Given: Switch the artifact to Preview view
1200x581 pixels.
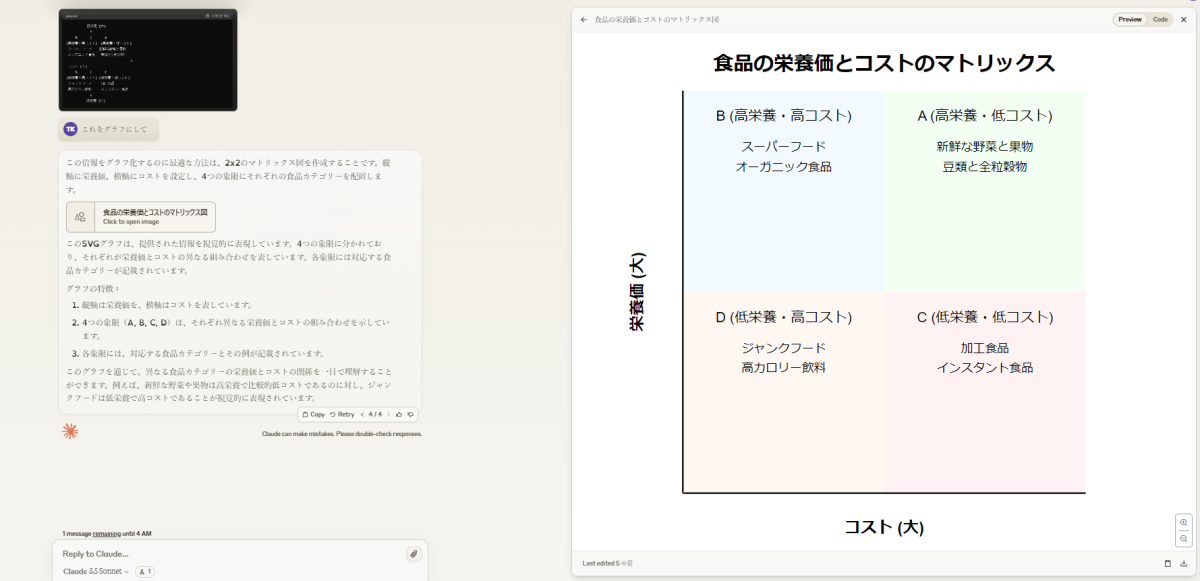Looking at the screenshot, I should 1130,19.
